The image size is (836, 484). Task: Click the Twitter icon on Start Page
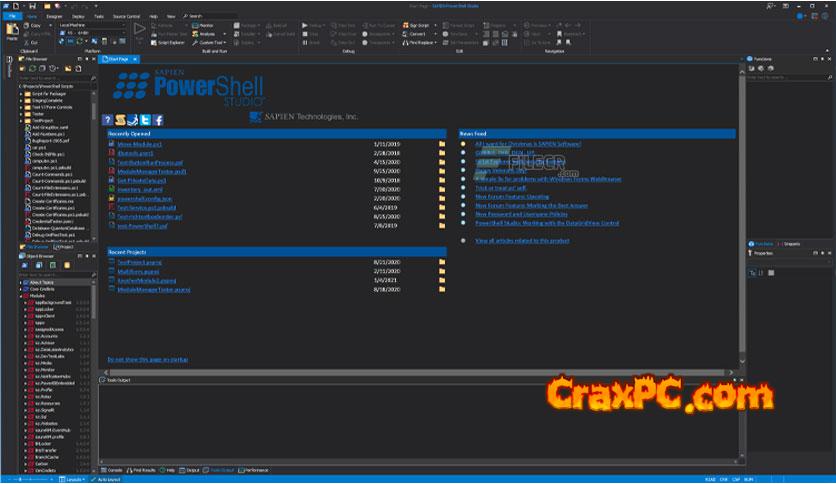coord(145,121)
